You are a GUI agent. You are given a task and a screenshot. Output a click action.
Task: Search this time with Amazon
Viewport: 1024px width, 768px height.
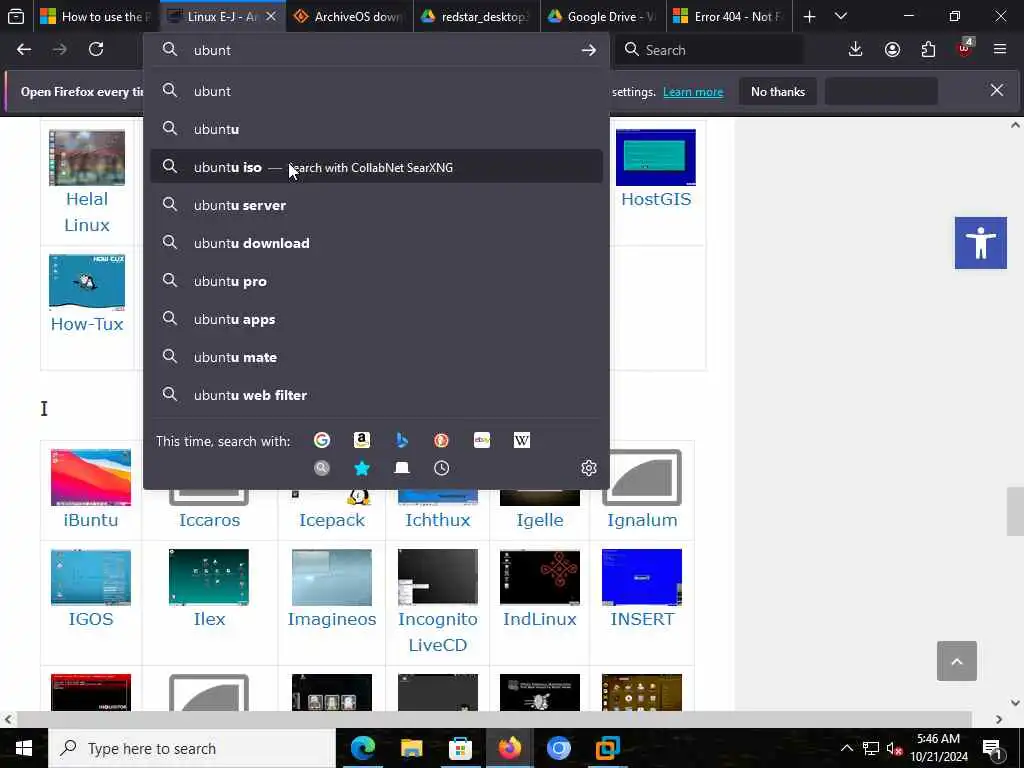coord(362,440)
